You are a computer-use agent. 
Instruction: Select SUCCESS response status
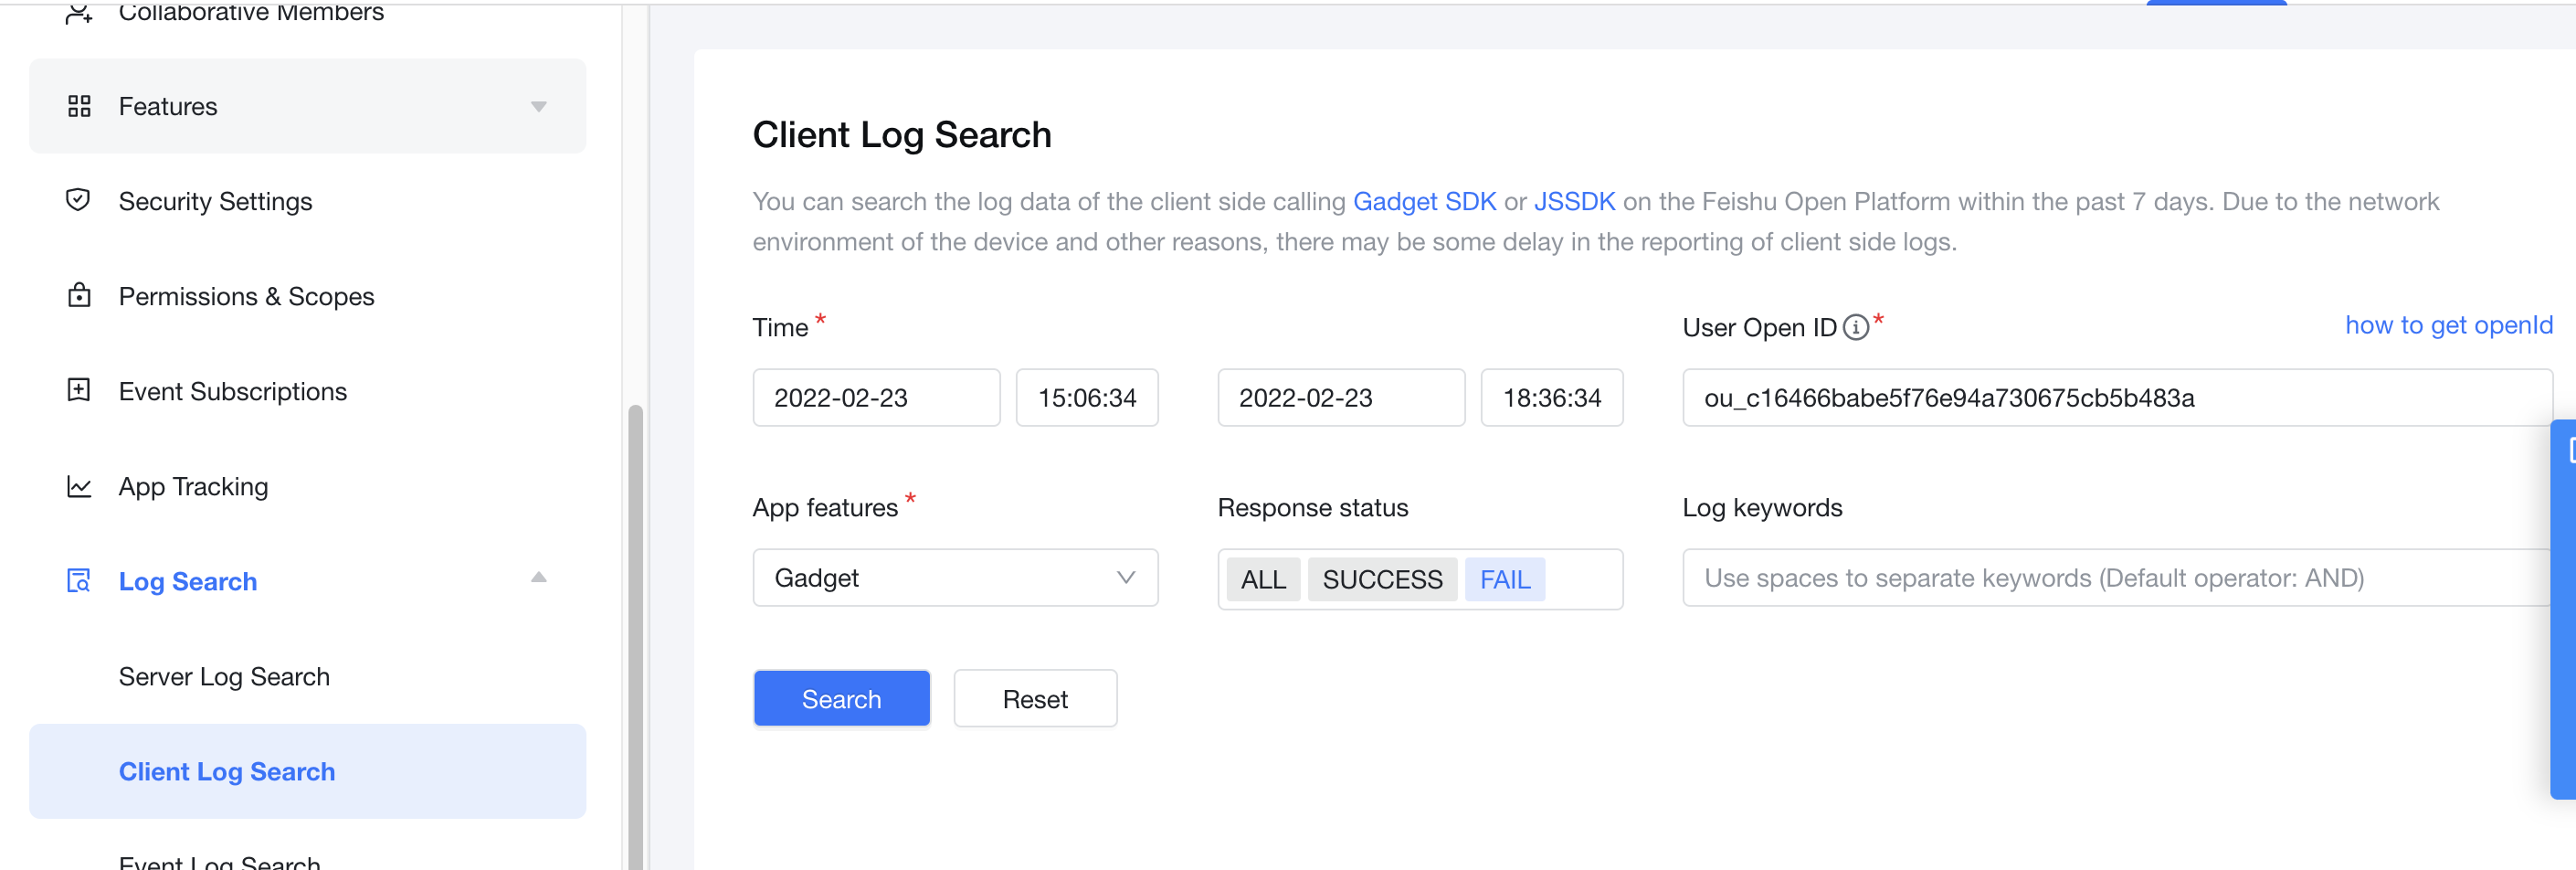1381,579
